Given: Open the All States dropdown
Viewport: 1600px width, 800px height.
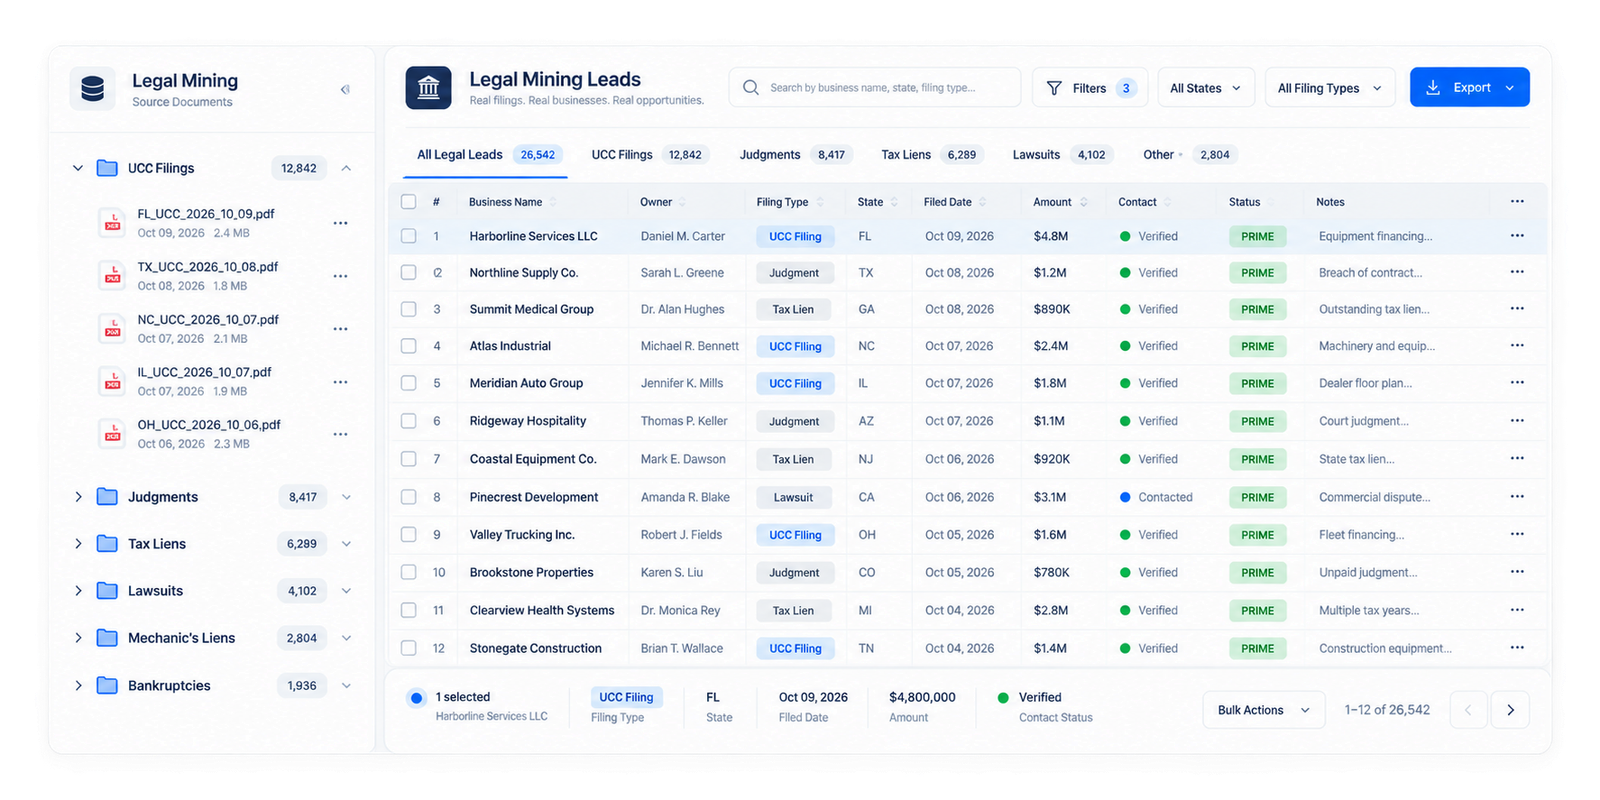Looking at the screenshot, I should [1205, 88].
